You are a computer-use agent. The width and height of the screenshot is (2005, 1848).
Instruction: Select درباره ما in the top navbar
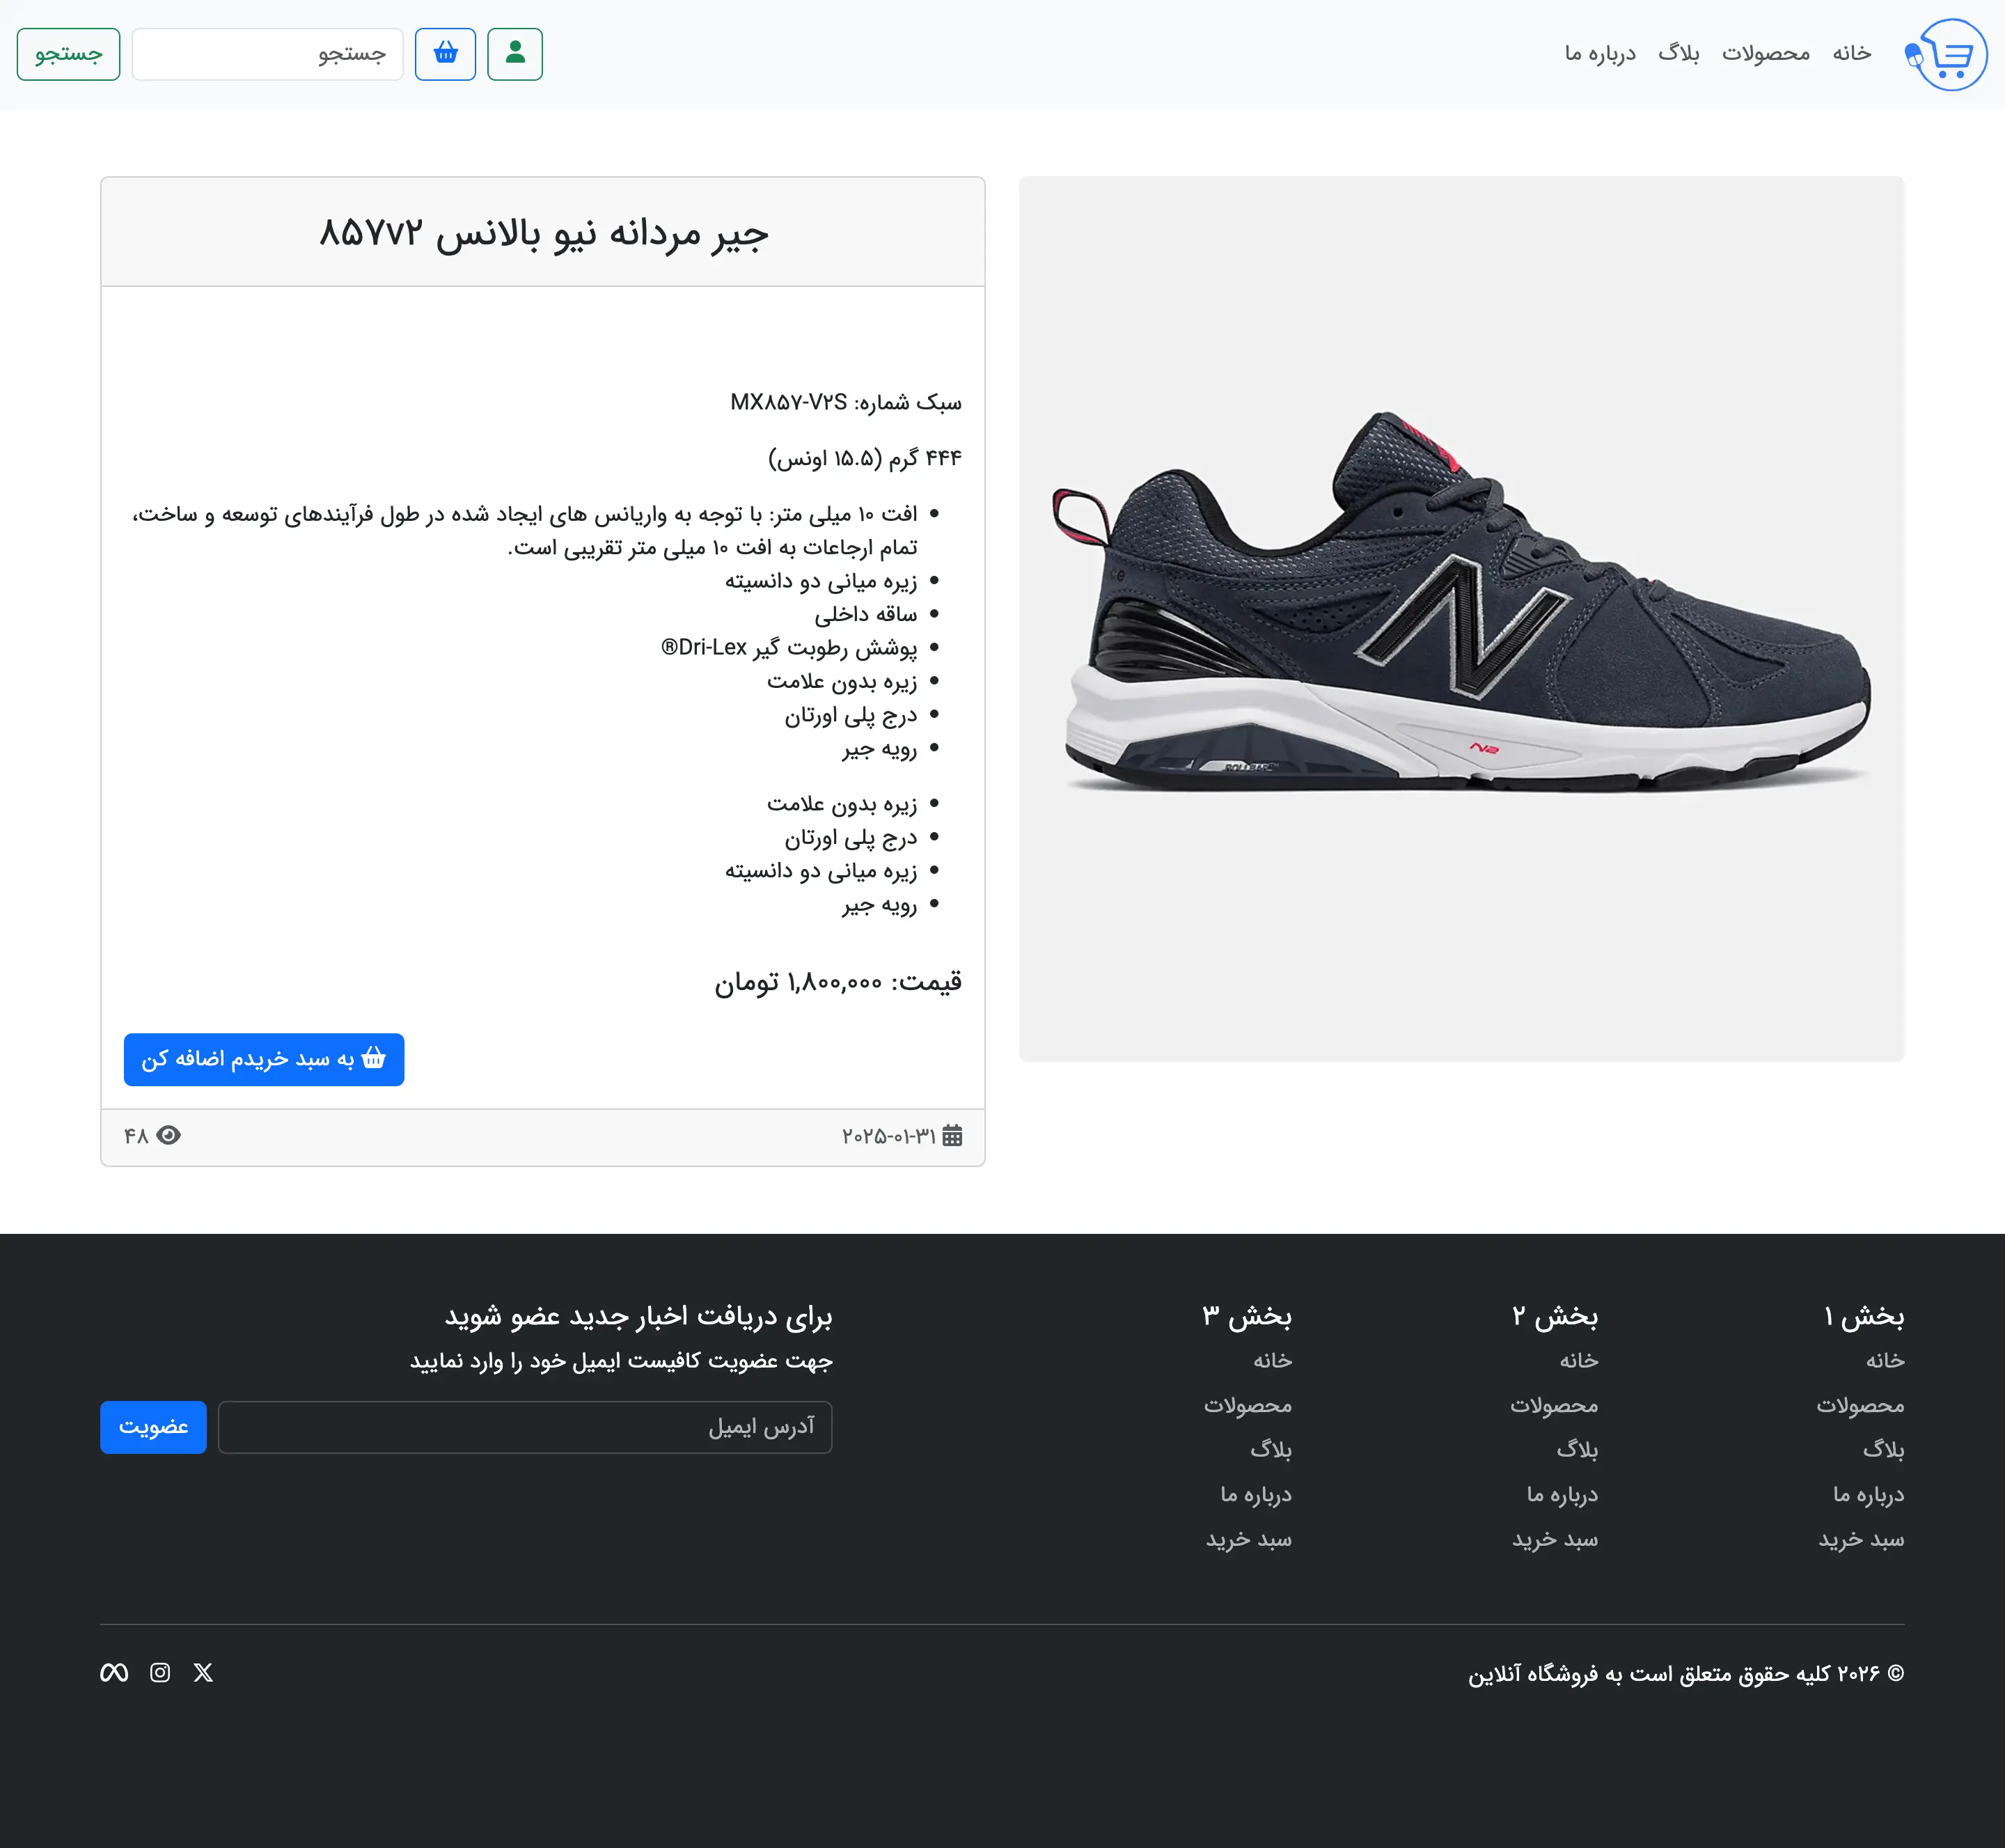click(x=1600, y=54)
